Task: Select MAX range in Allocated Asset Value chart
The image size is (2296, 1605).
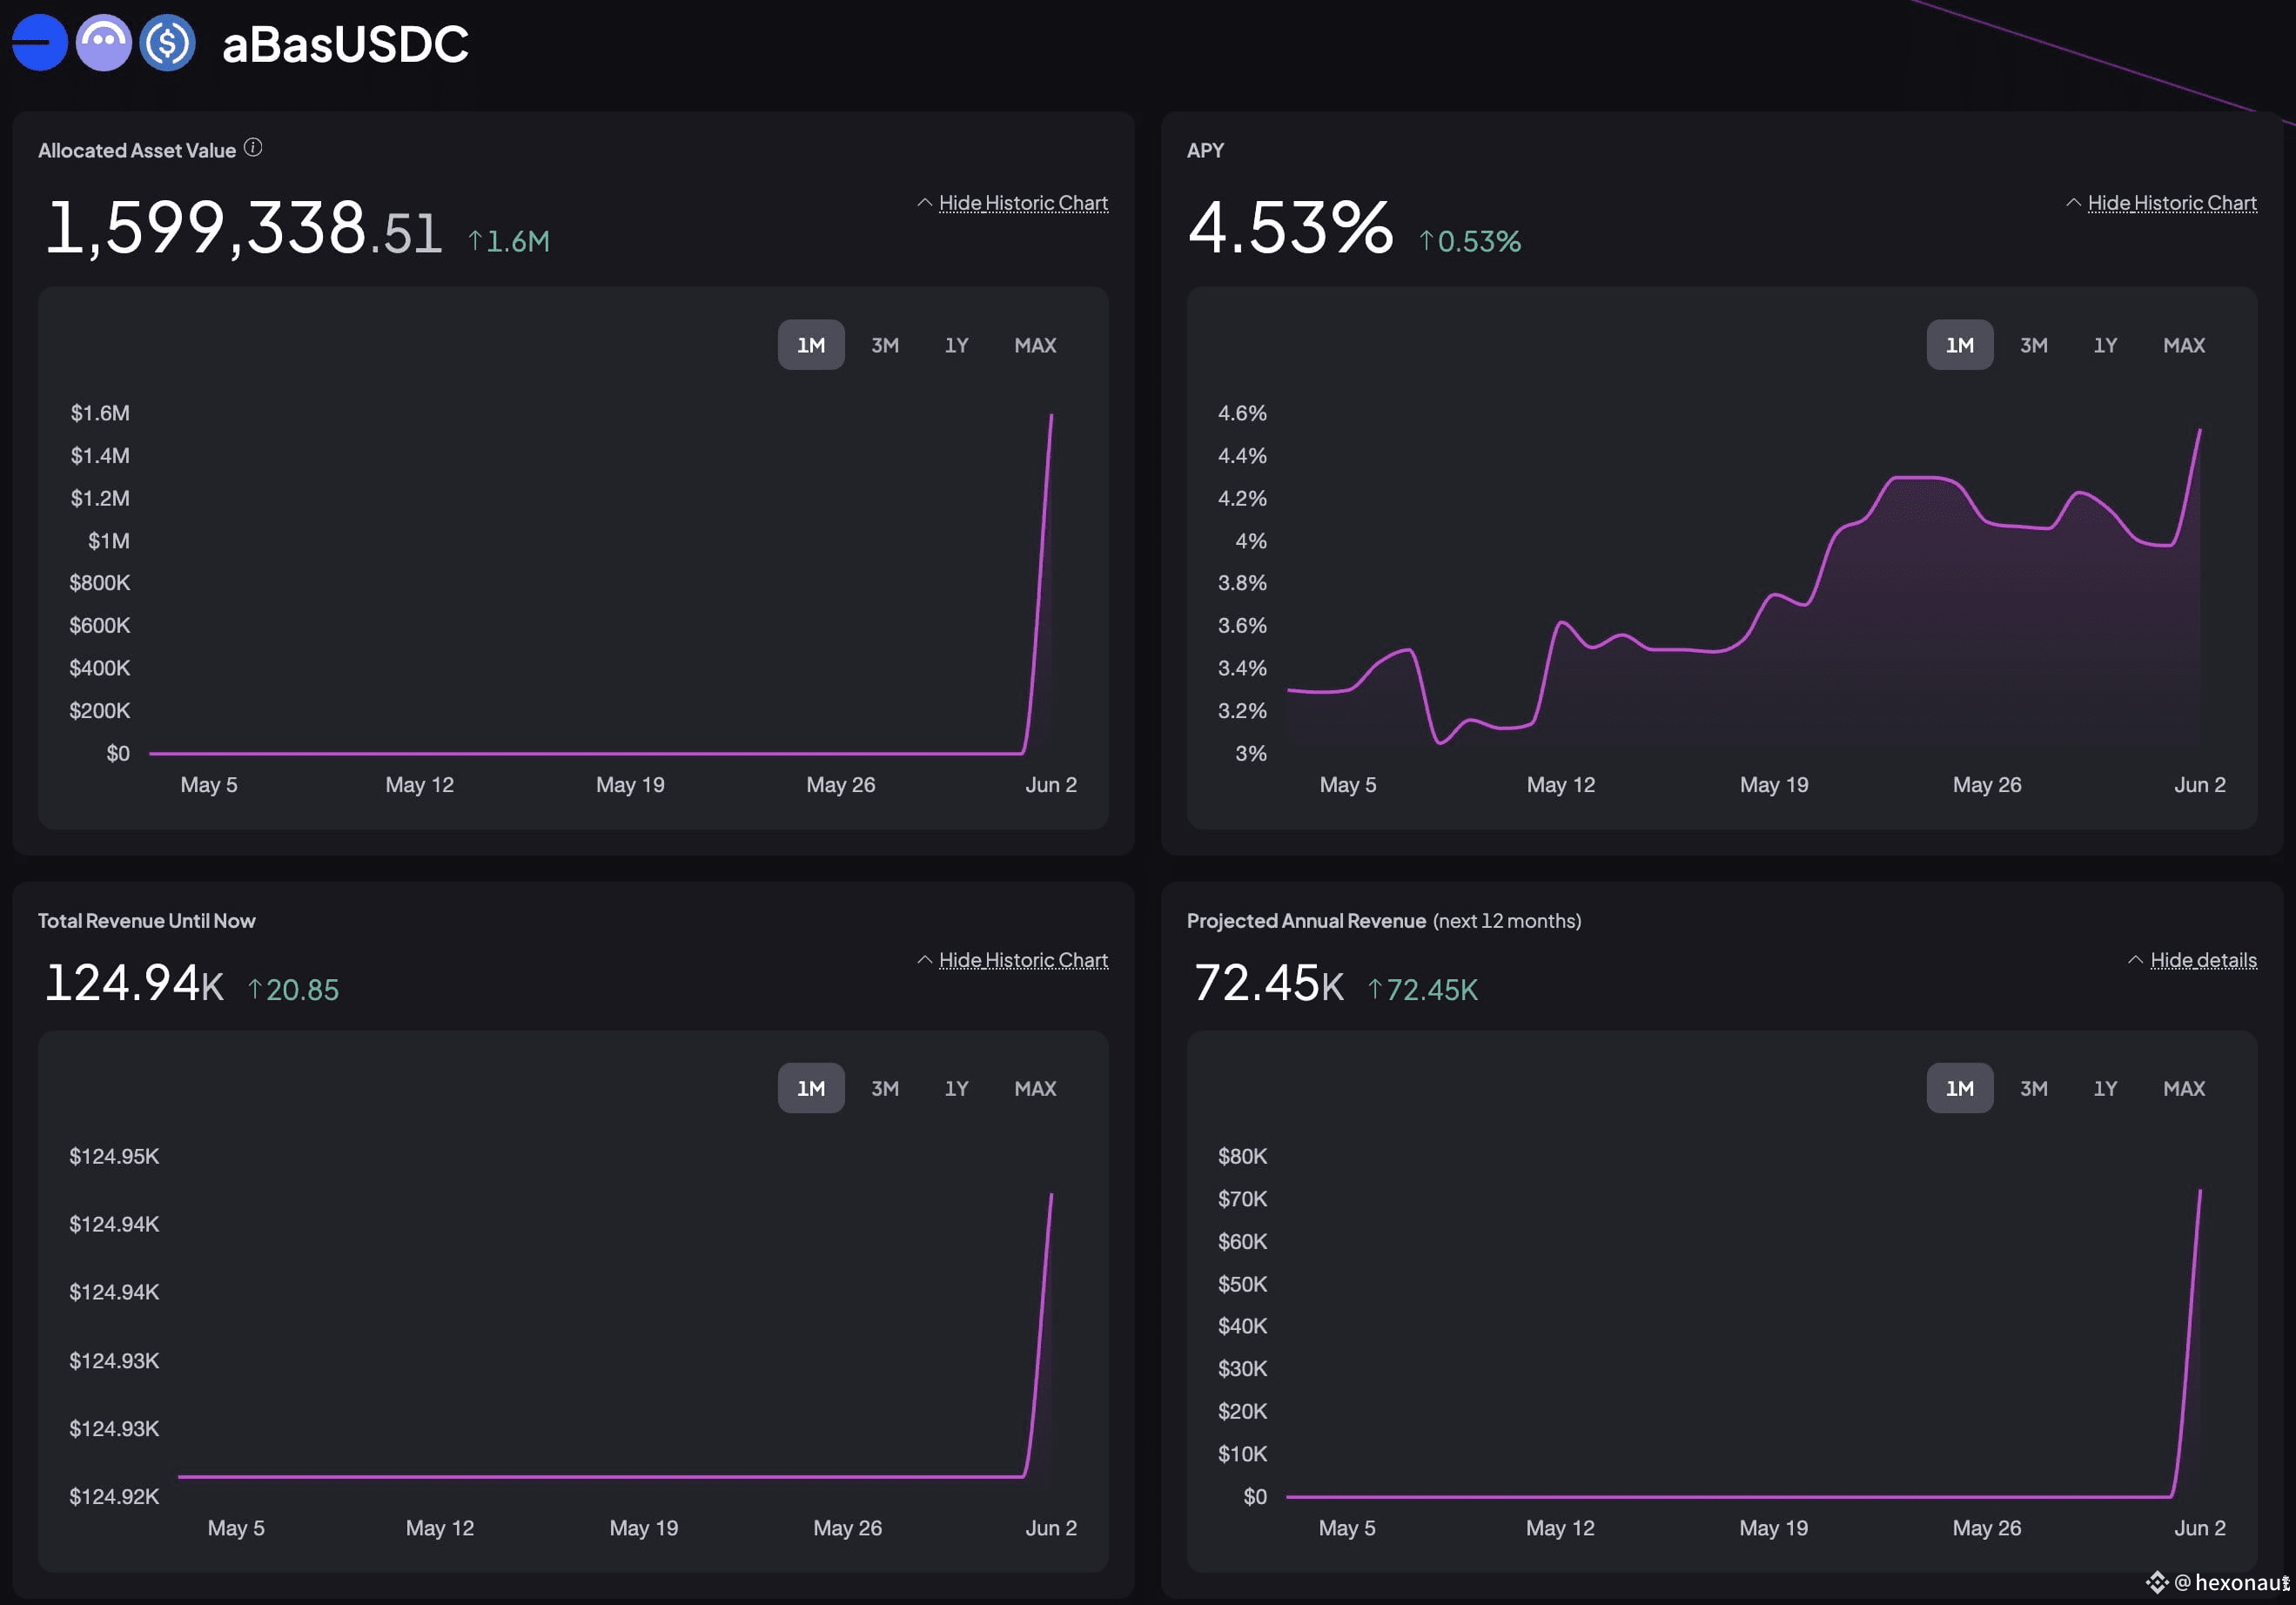Action: [1035, 345]
